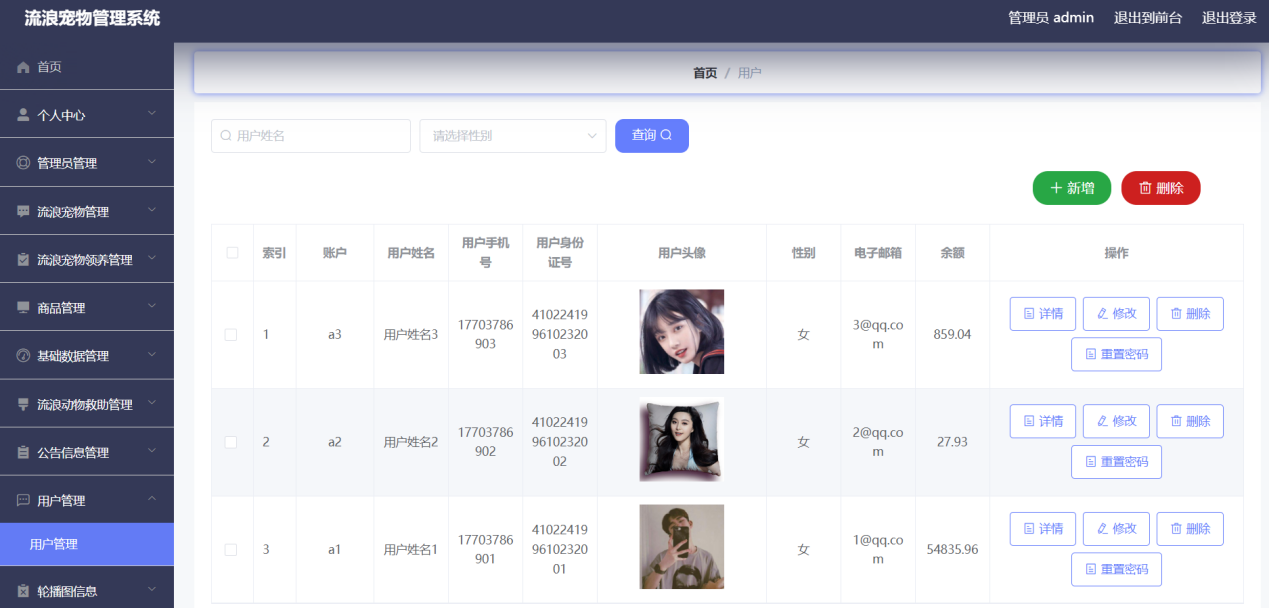Click the magnifier icon in the 查询 button

pos(667,135)
